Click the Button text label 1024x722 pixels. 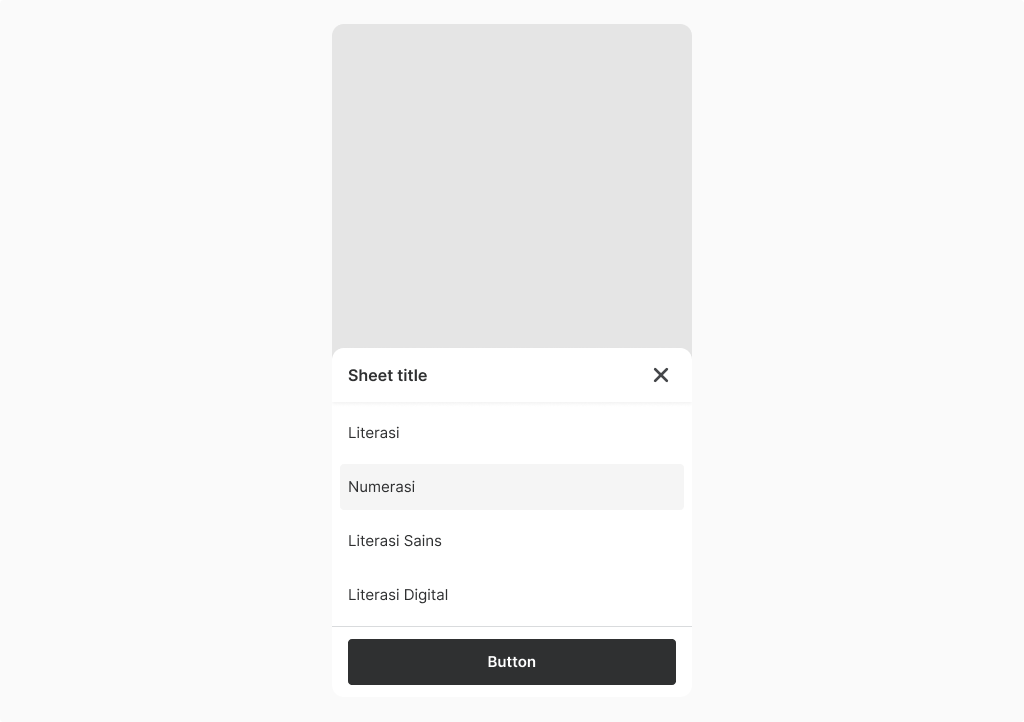(511, 662)
